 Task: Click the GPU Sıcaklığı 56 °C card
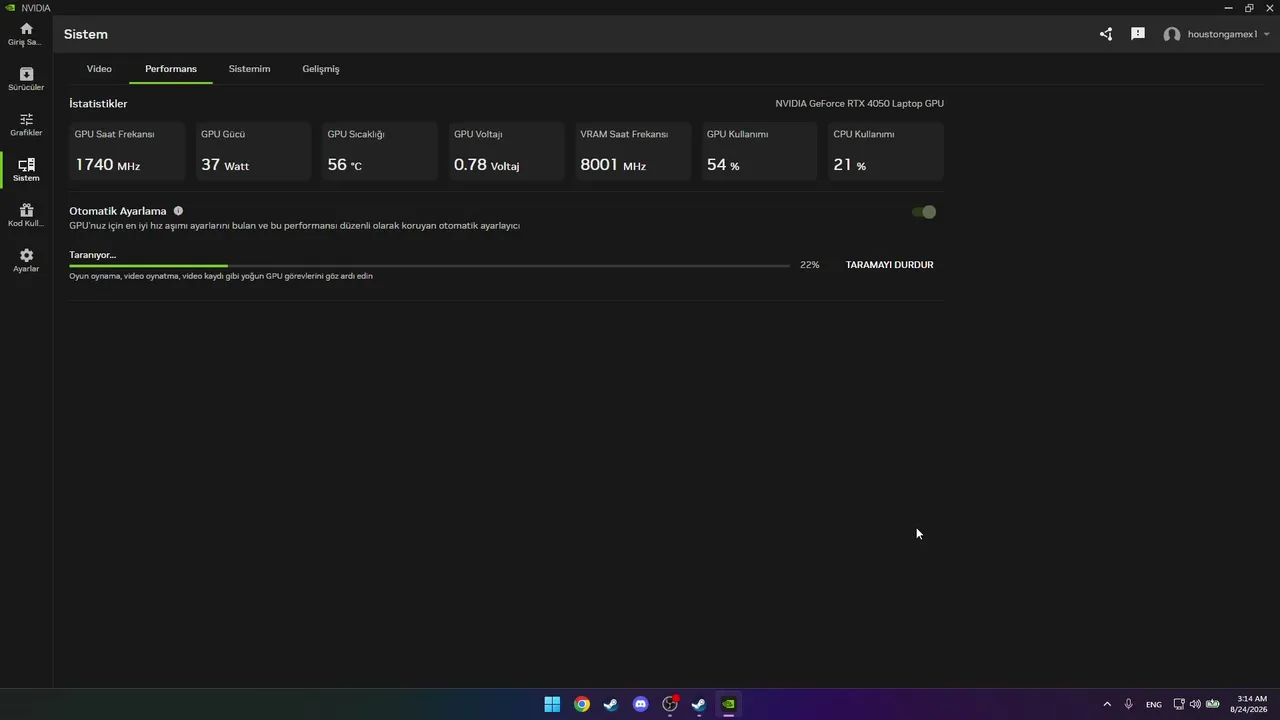coord(380,151)
